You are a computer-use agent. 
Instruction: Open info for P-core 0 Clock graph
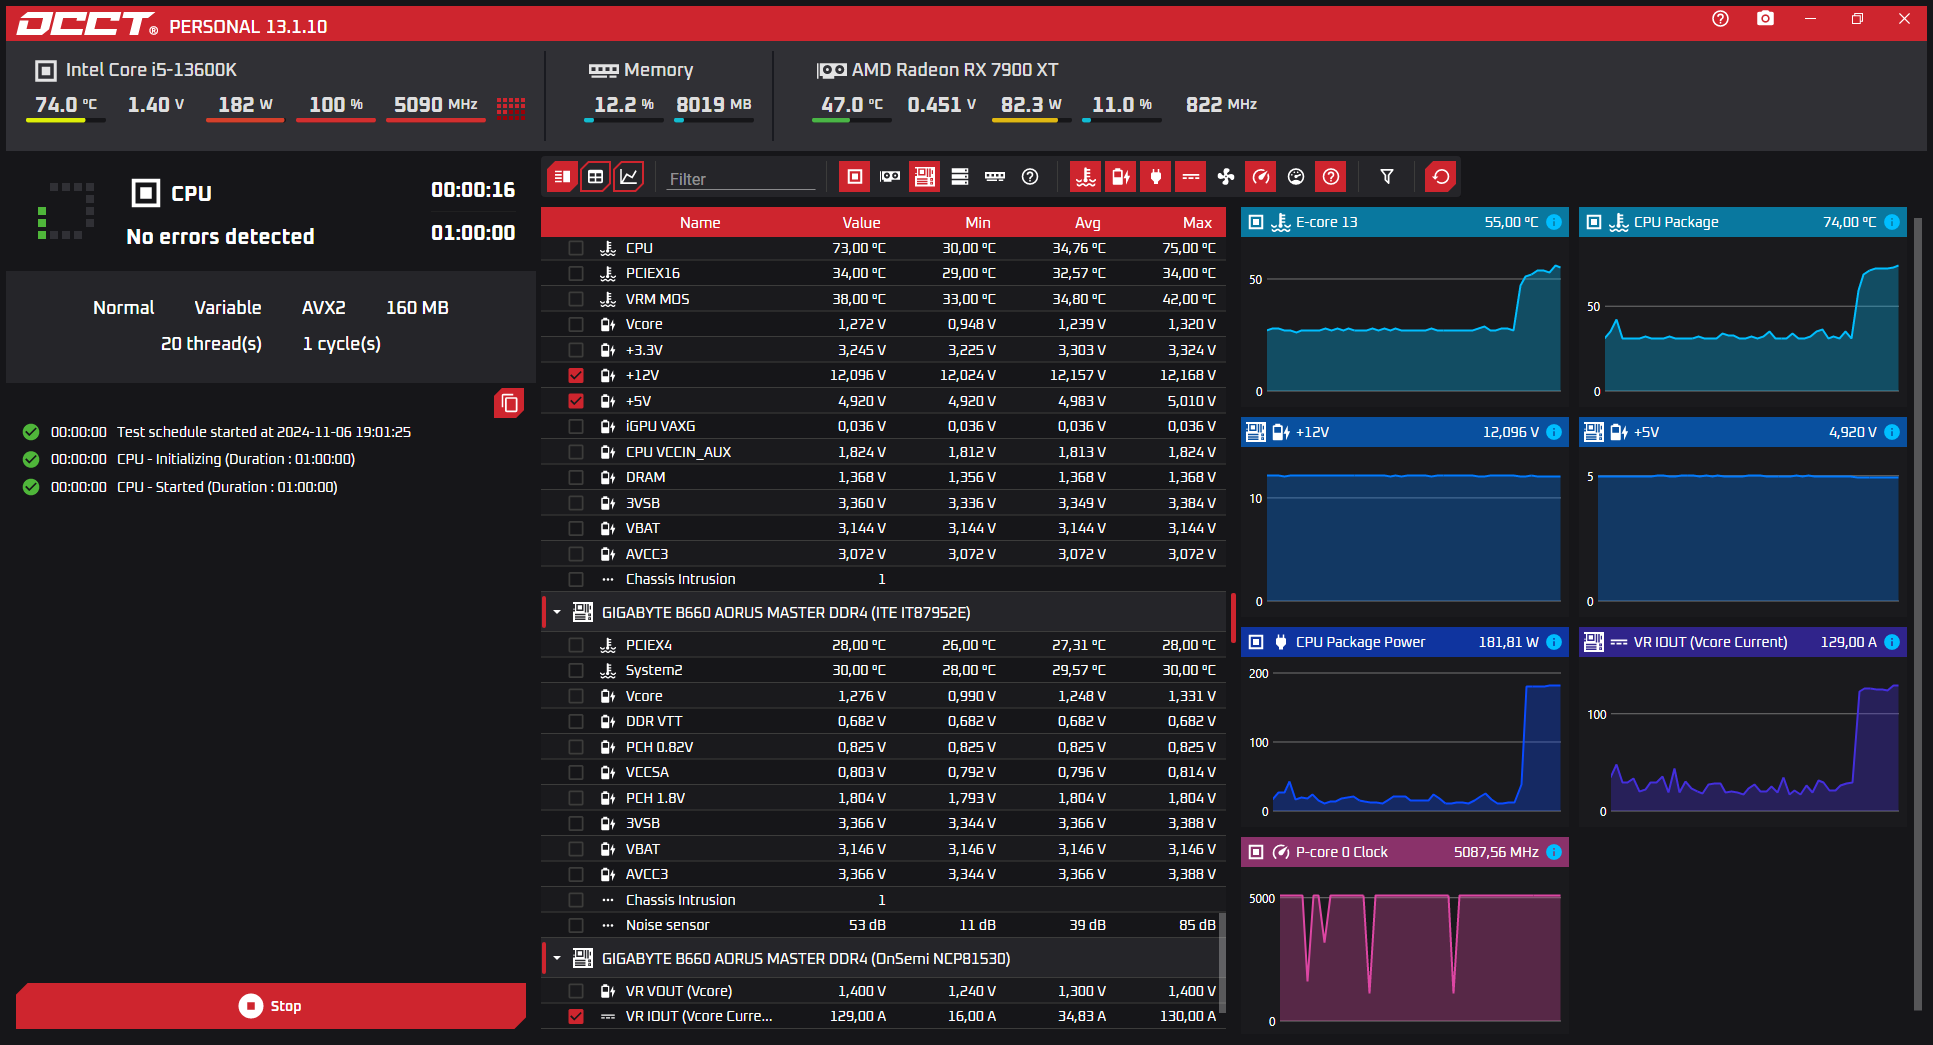point(1554,852)
